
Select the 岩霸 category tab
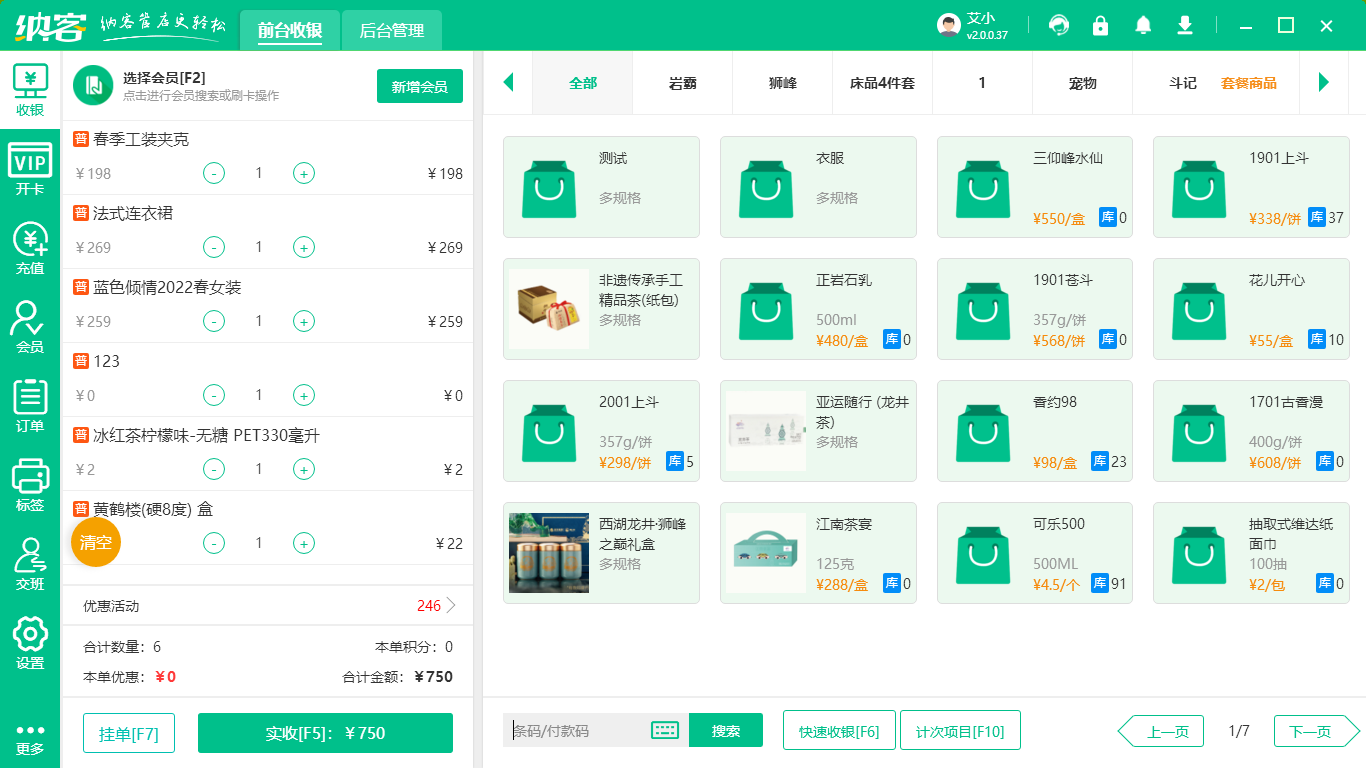(x=682, y=84)
